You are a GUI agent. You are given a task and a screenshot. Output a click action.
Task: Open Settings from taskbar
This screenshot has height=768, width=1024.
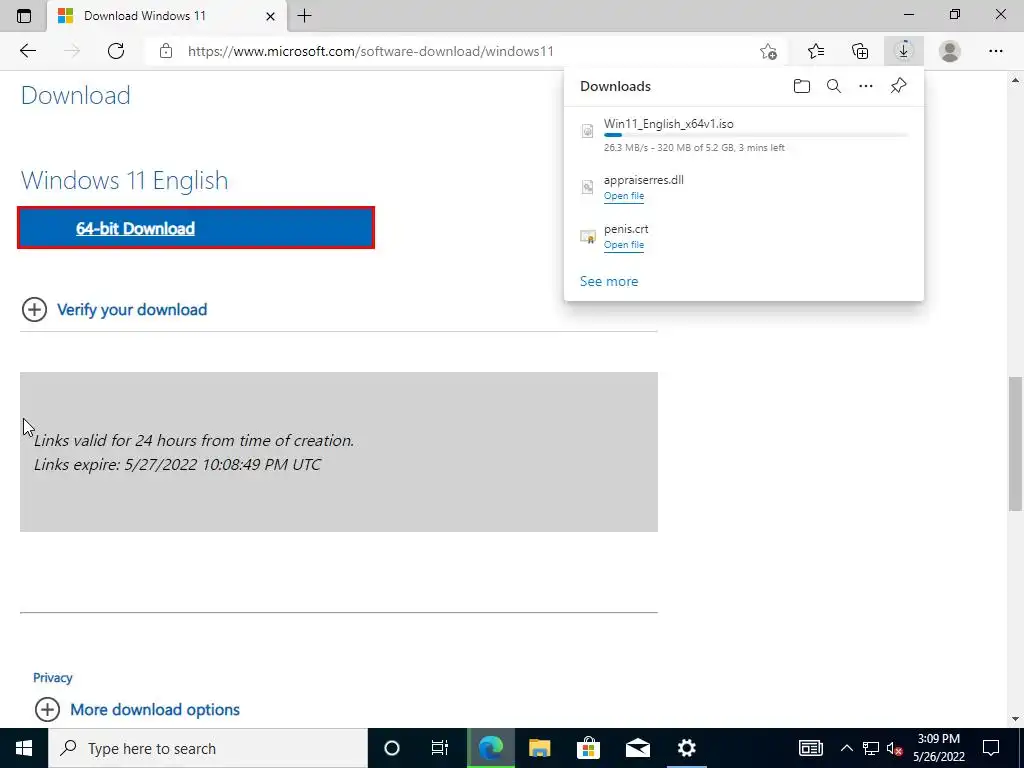coord(686,748)
